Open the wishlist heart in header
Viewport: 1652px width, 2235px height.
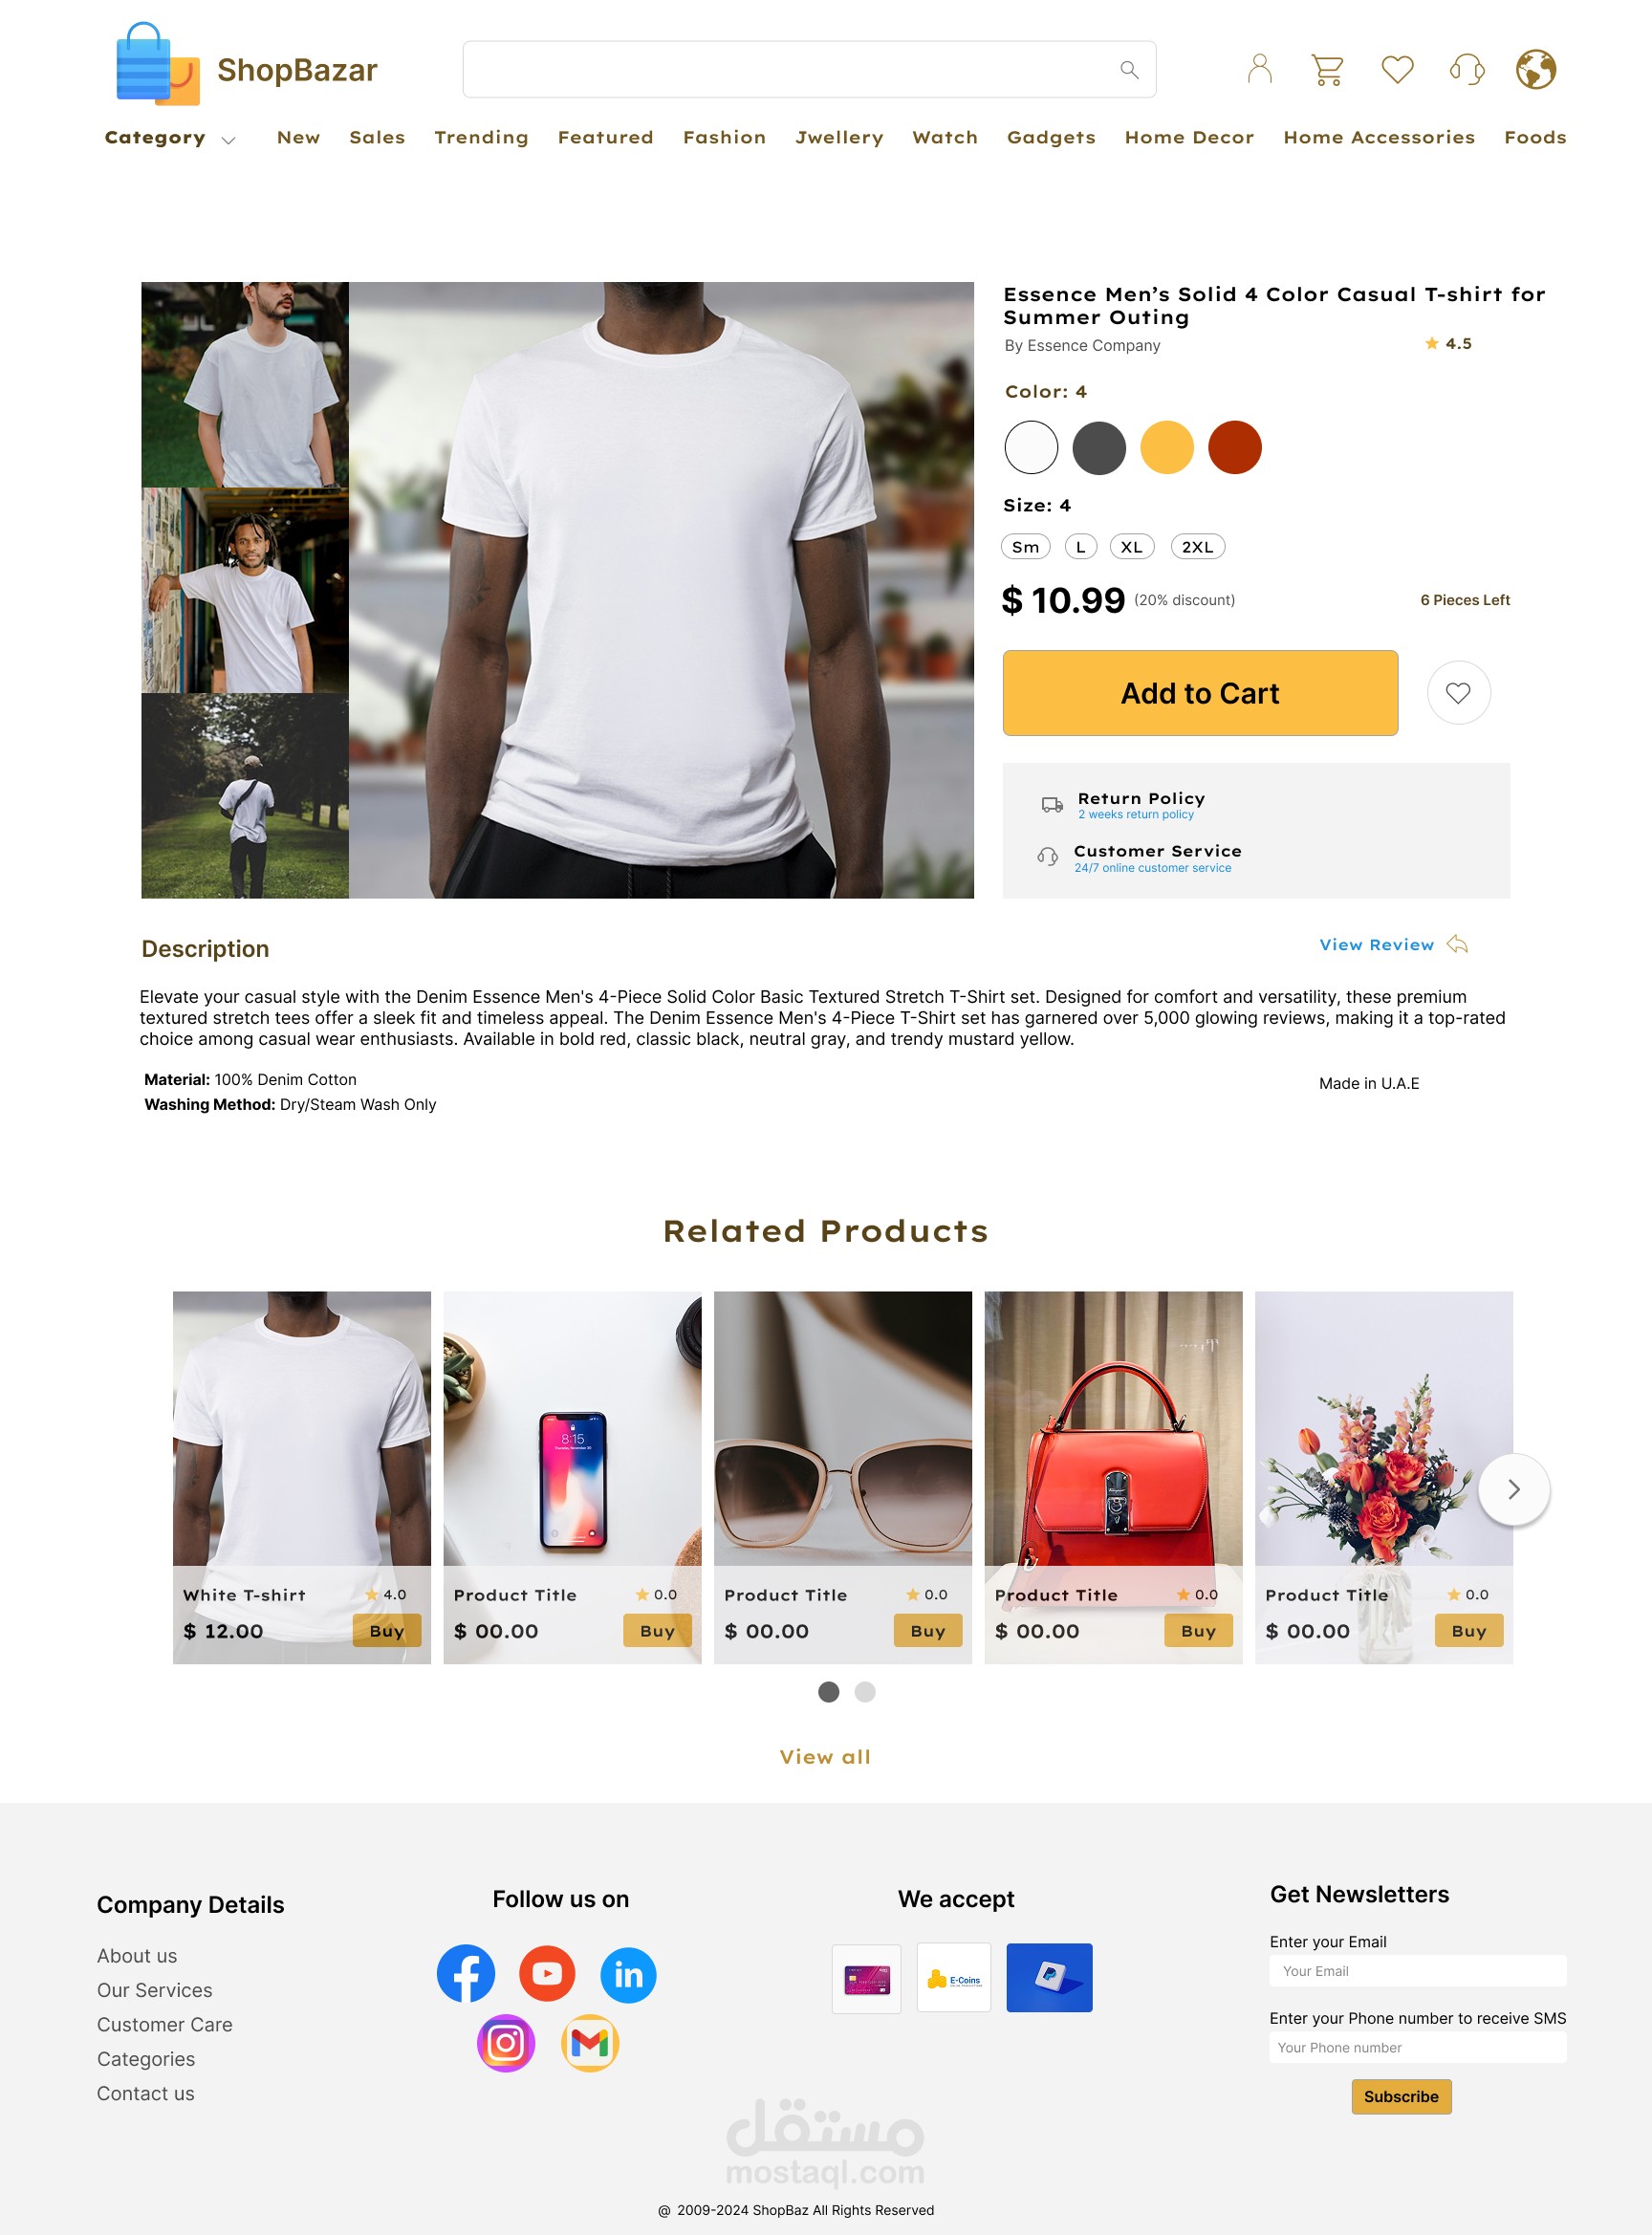click(1397, 69)
